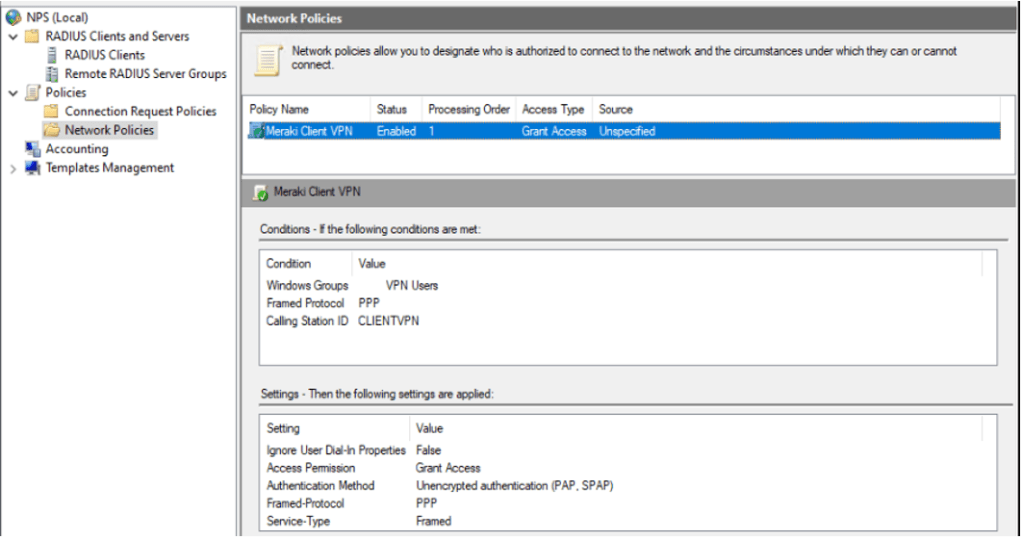This screenshot has width=1022, height=539.
Task: Click the Remote RADIUS Server Groups icon
Action: click(x=52, y=74)
